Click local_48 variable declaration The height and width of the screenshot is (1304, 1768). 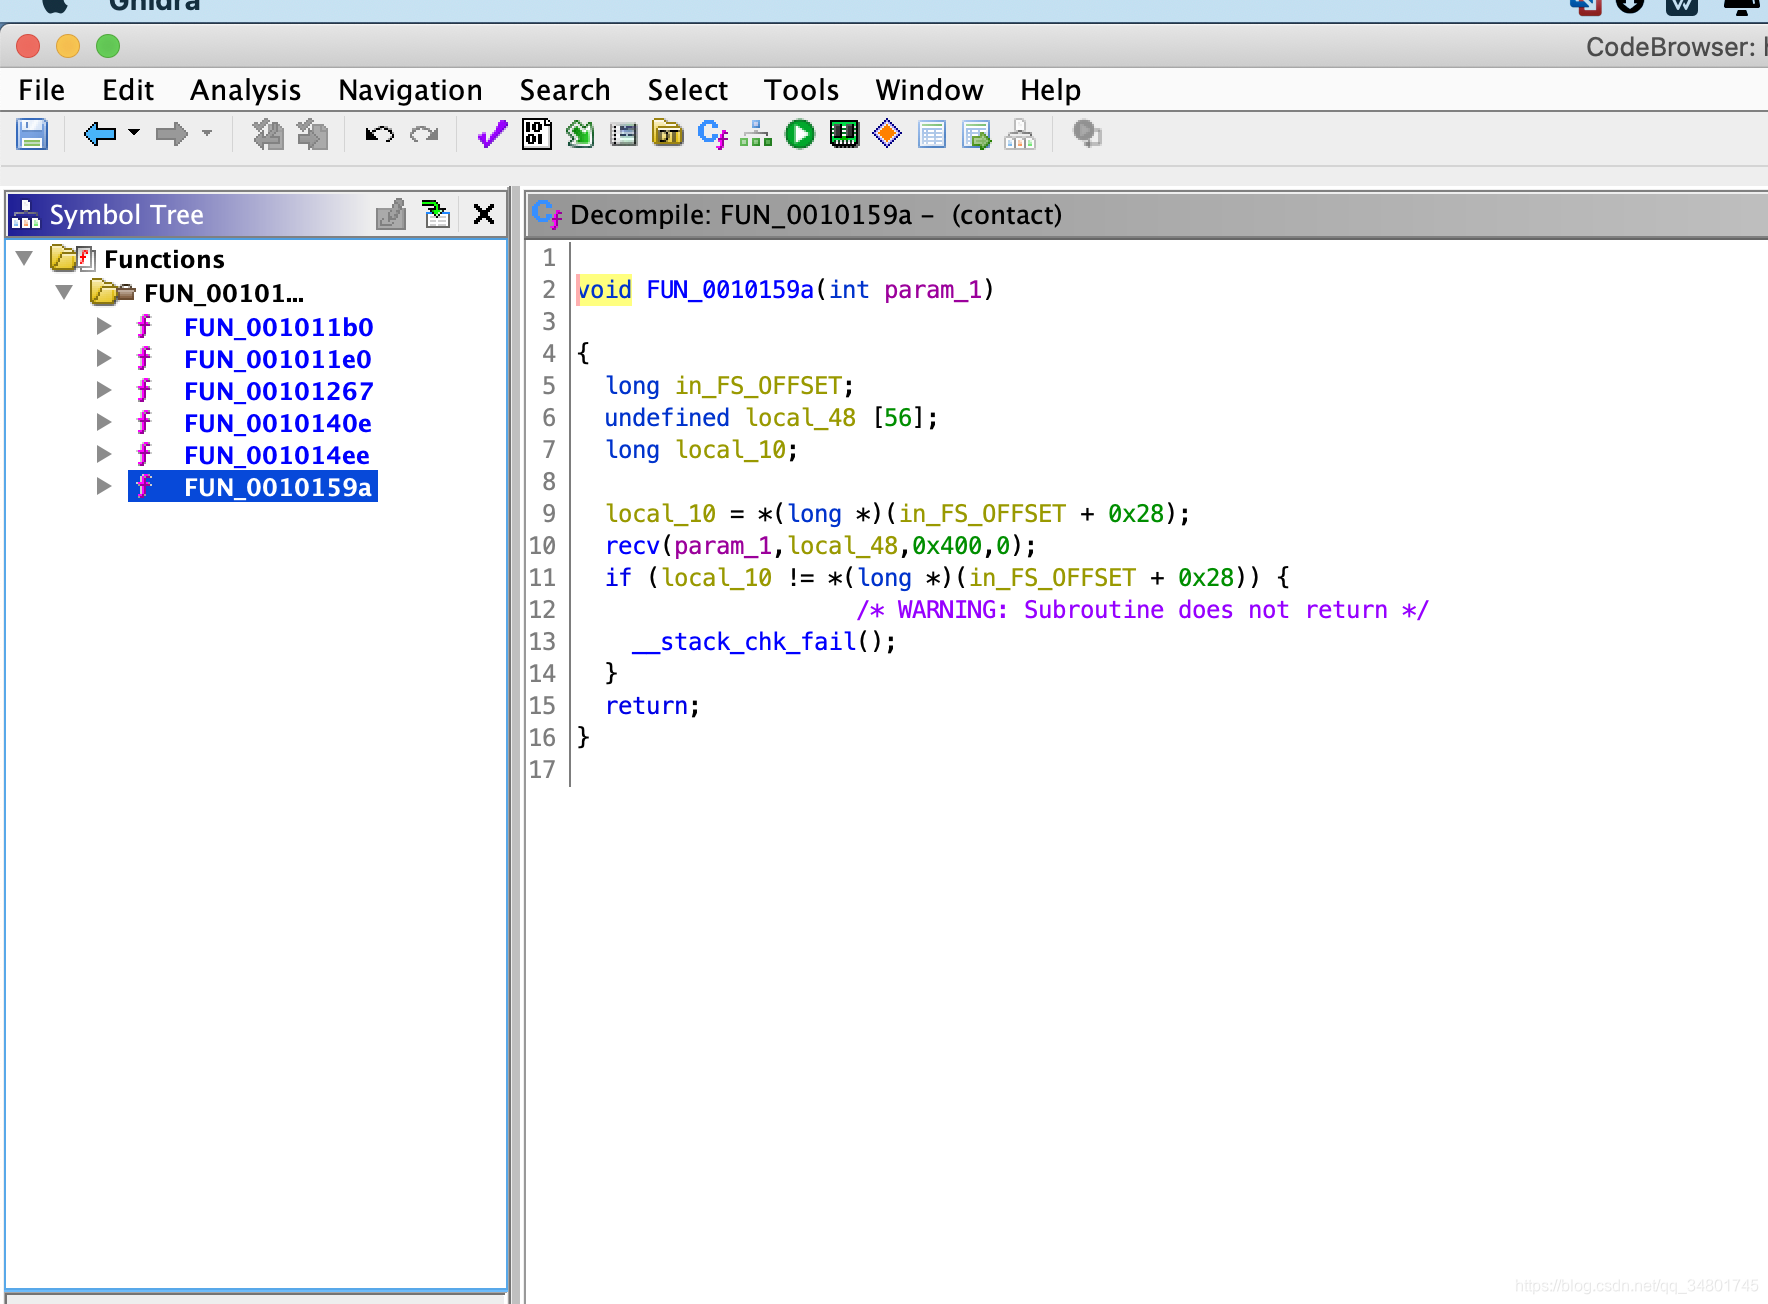click(801, 418)
